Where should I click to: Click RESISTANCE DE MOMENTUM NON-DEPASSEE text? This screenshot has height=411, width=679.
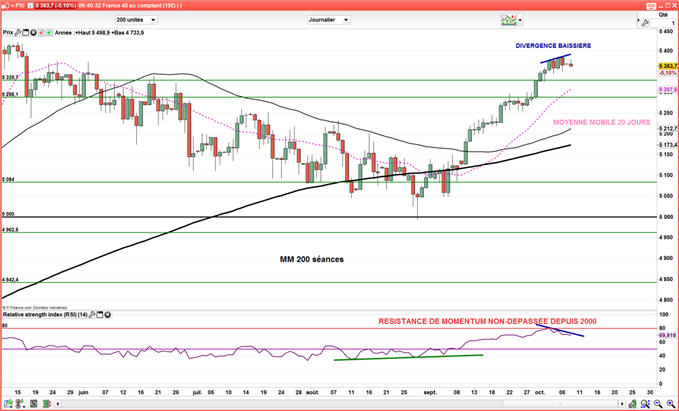point(487,321)
